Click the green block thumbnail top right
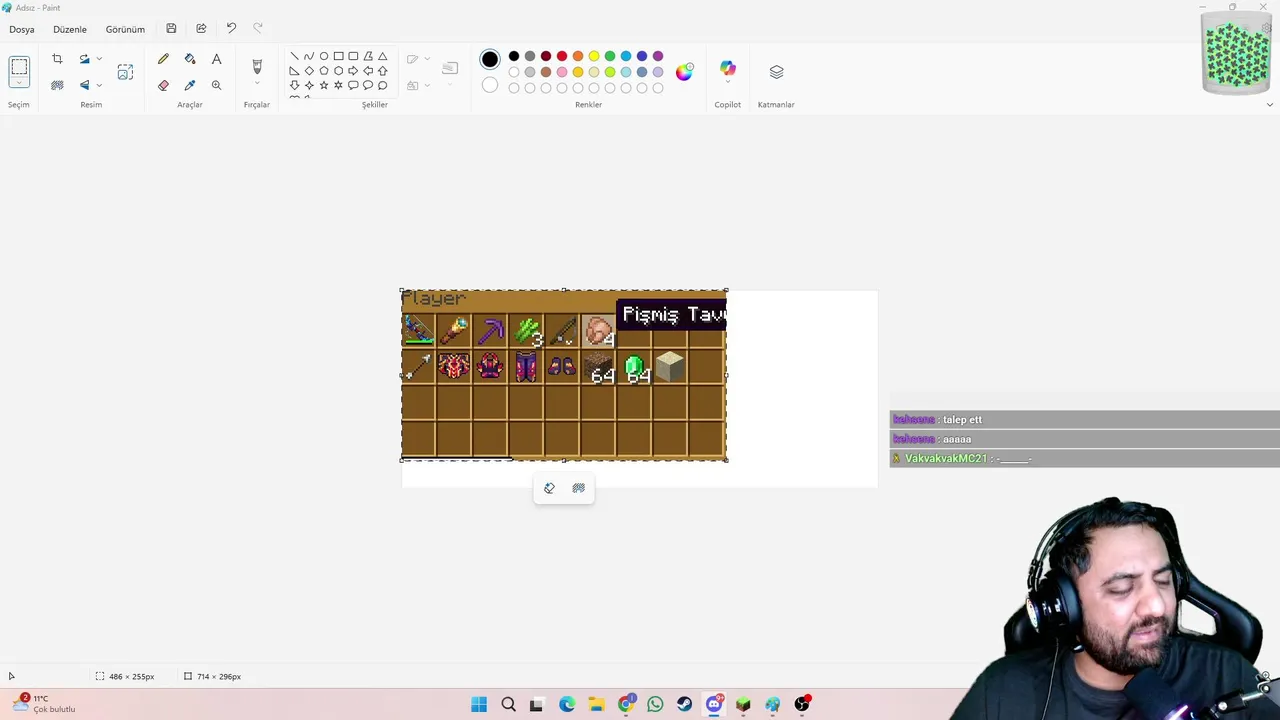This screenshot has height=720, width=1280. click(1237, 53)
